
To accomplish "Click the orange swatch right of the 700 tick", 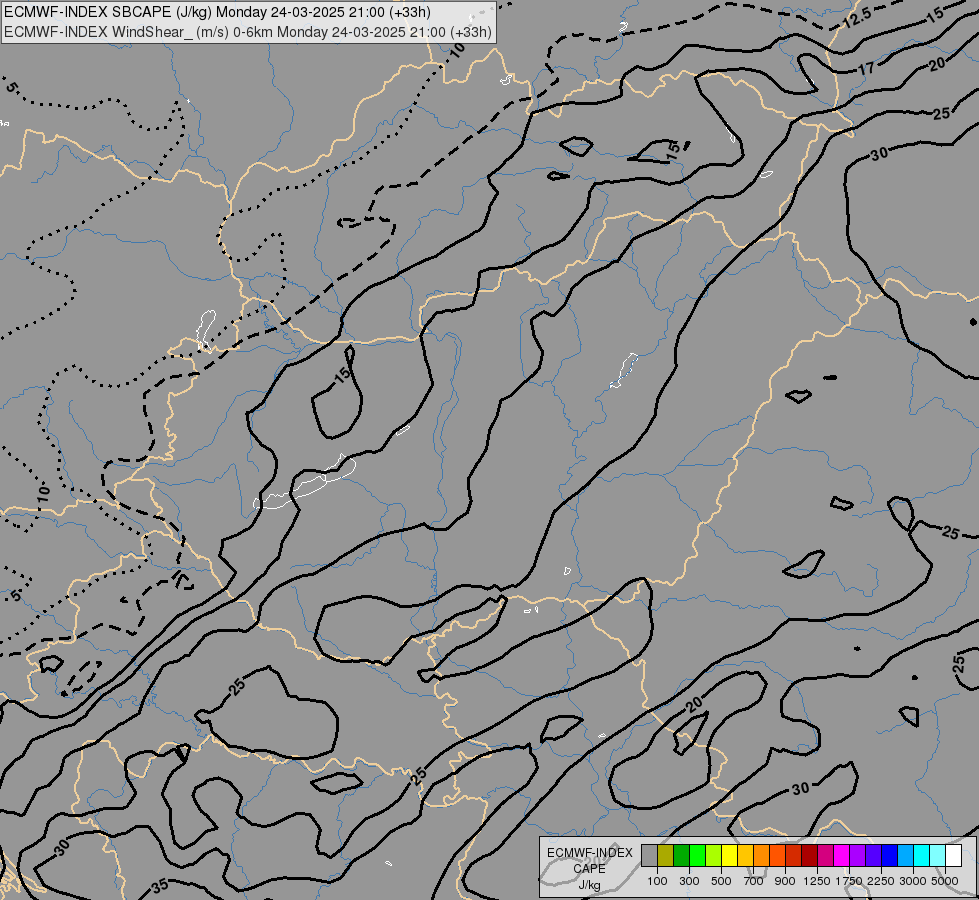I will tap(761, 856).
